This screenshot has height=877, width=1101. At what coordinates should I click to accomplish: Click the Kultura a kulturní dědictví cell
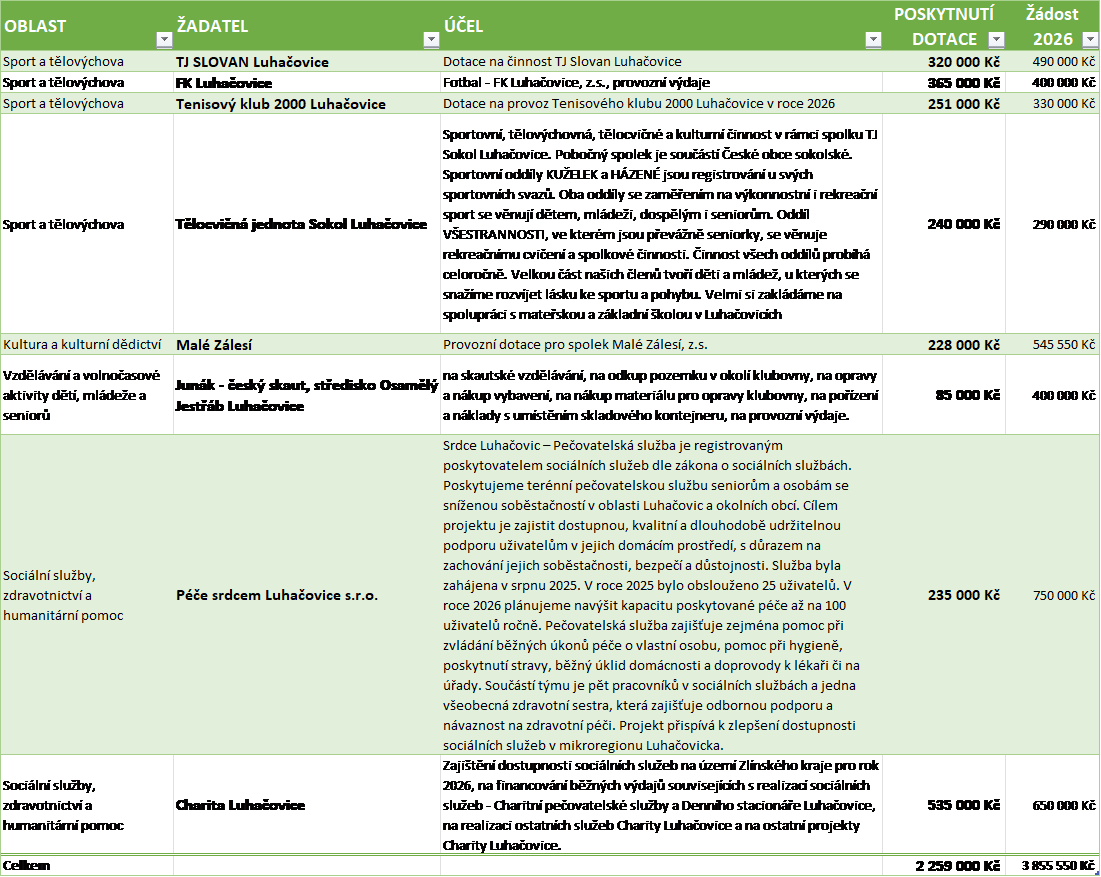[x=82, y=345]
